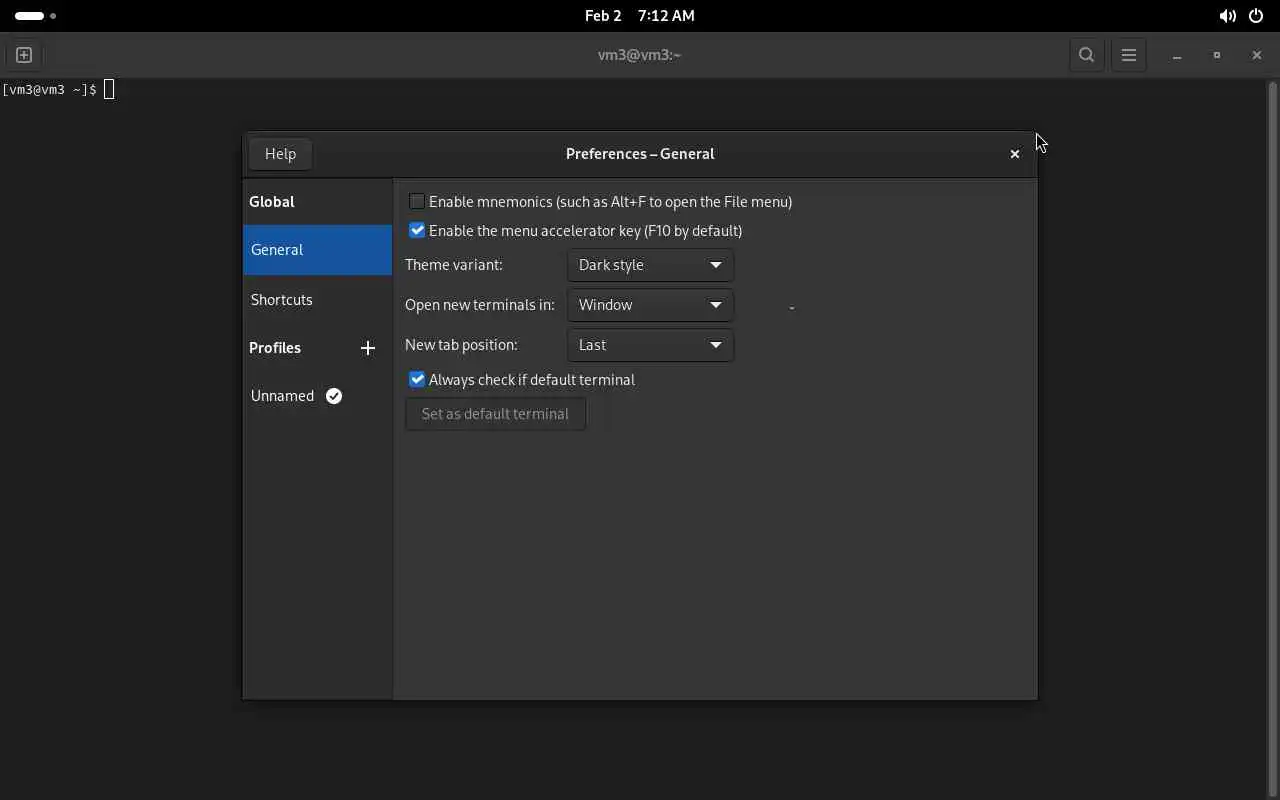Enable mnemonics checkbox
1280x800 pixels.
click(x=417, y=202)
